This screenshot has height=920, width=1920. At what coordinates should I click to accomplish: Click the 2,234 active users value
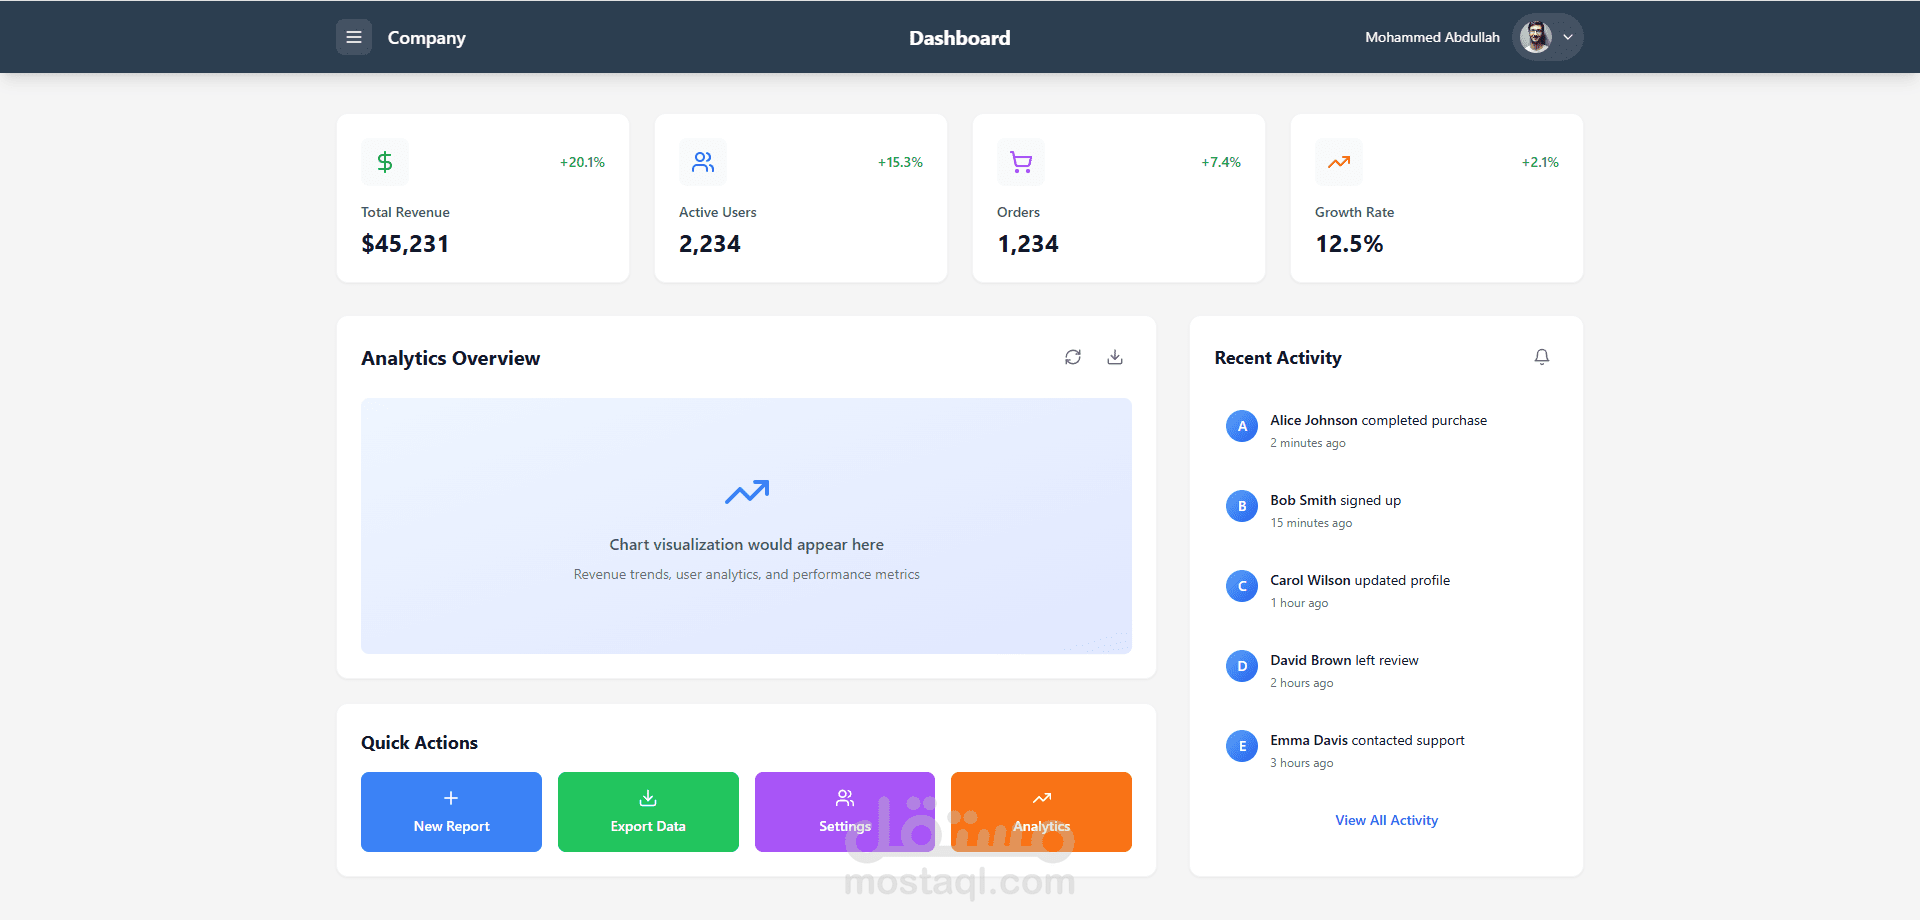pyautogui.click(x=710, y=244)
